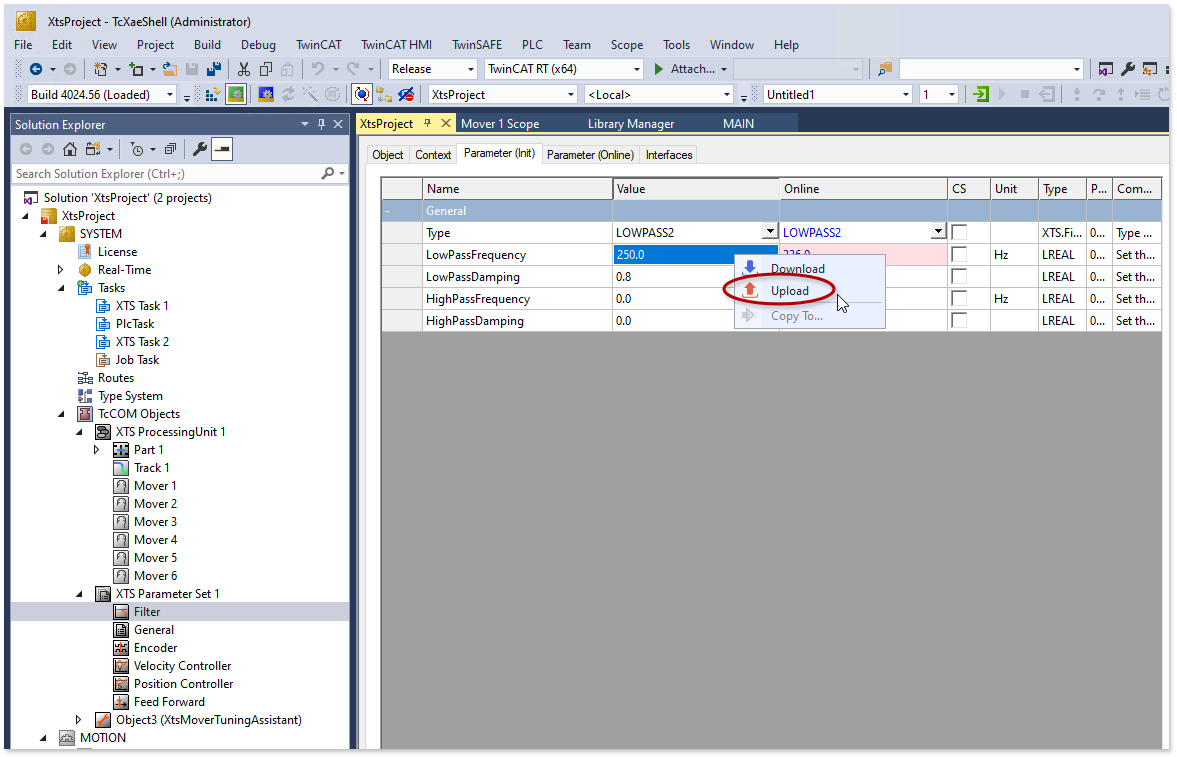Click the Find in Files icon

(885, 69)
